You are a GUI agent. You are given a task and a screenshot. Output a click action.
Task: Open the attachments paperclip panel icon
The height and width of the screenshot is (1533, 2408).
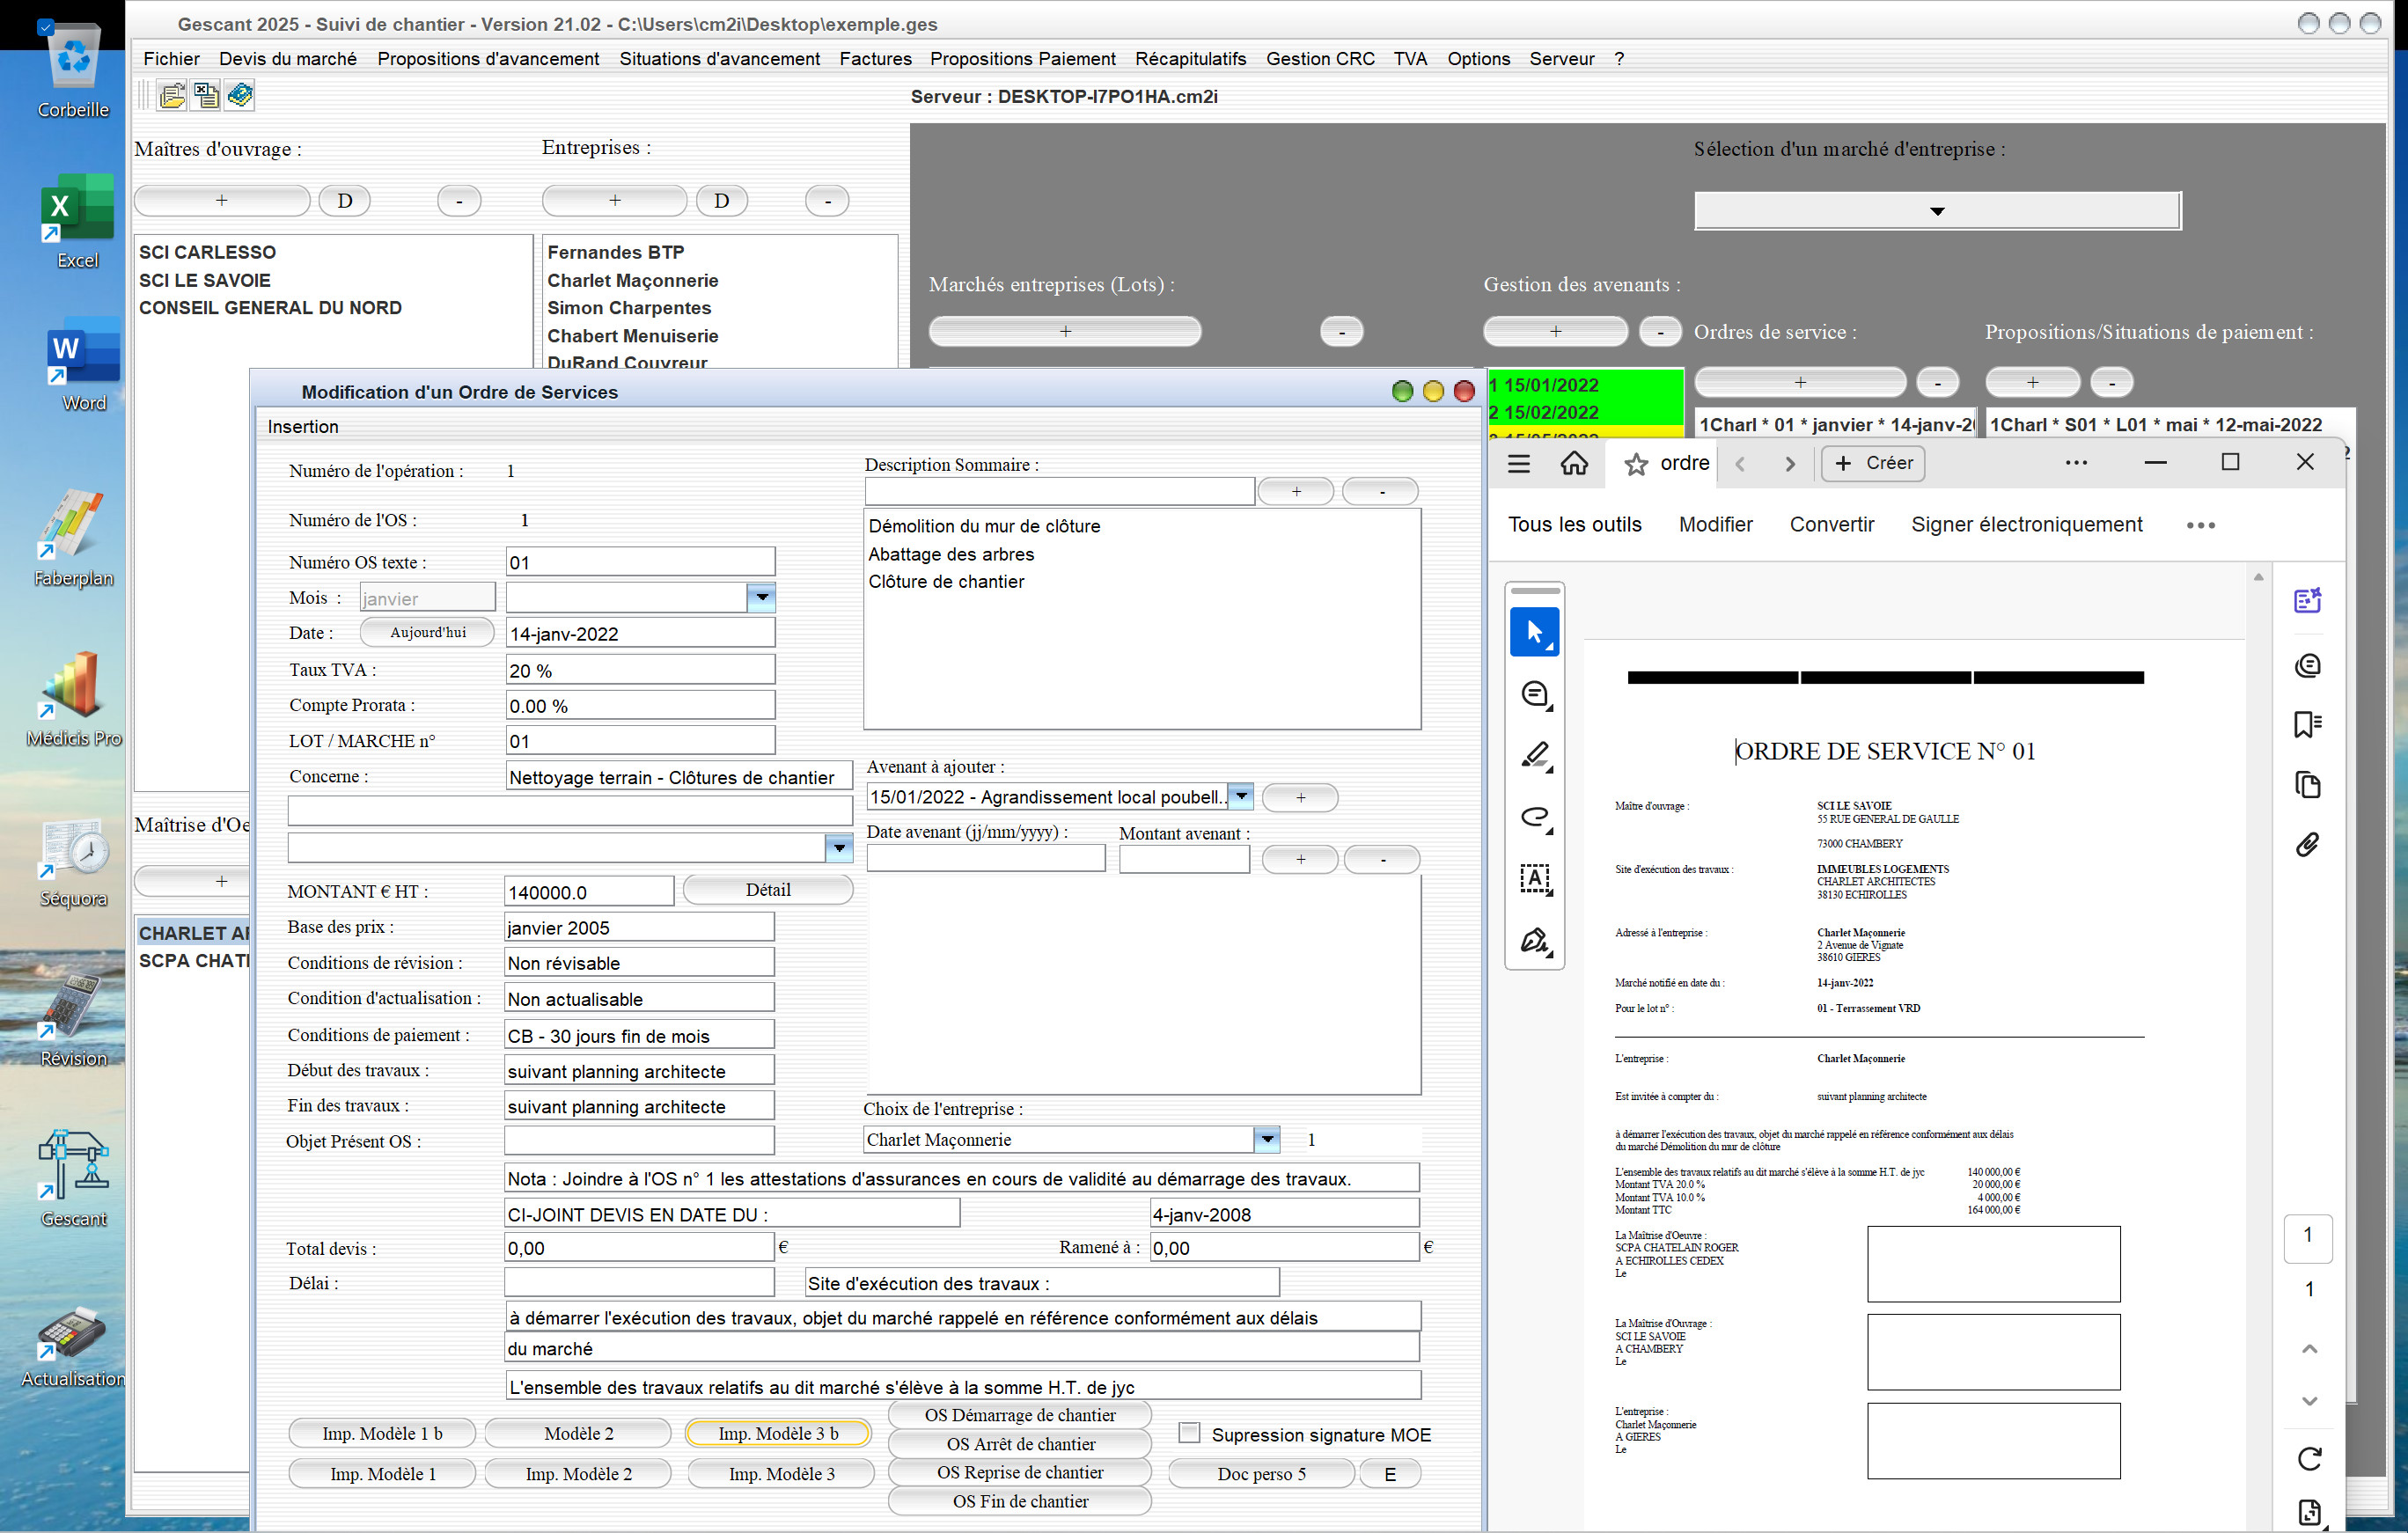point(2308,845)
